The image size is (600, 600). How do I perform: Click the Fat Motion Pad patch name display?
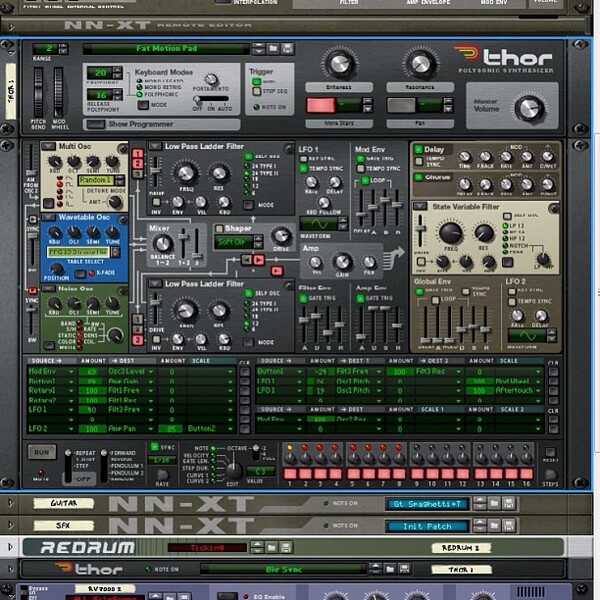(x=166, y=49)
